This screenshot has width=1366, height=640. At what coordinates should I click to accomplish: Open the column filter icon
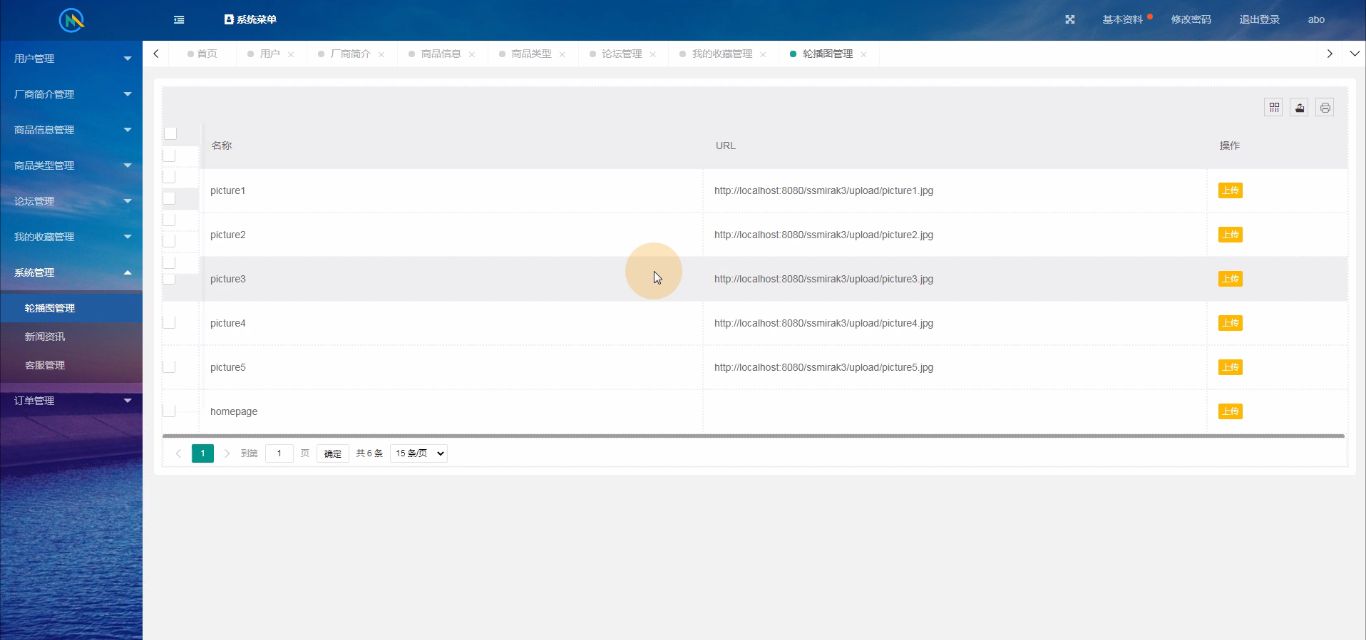point(1273,107)
